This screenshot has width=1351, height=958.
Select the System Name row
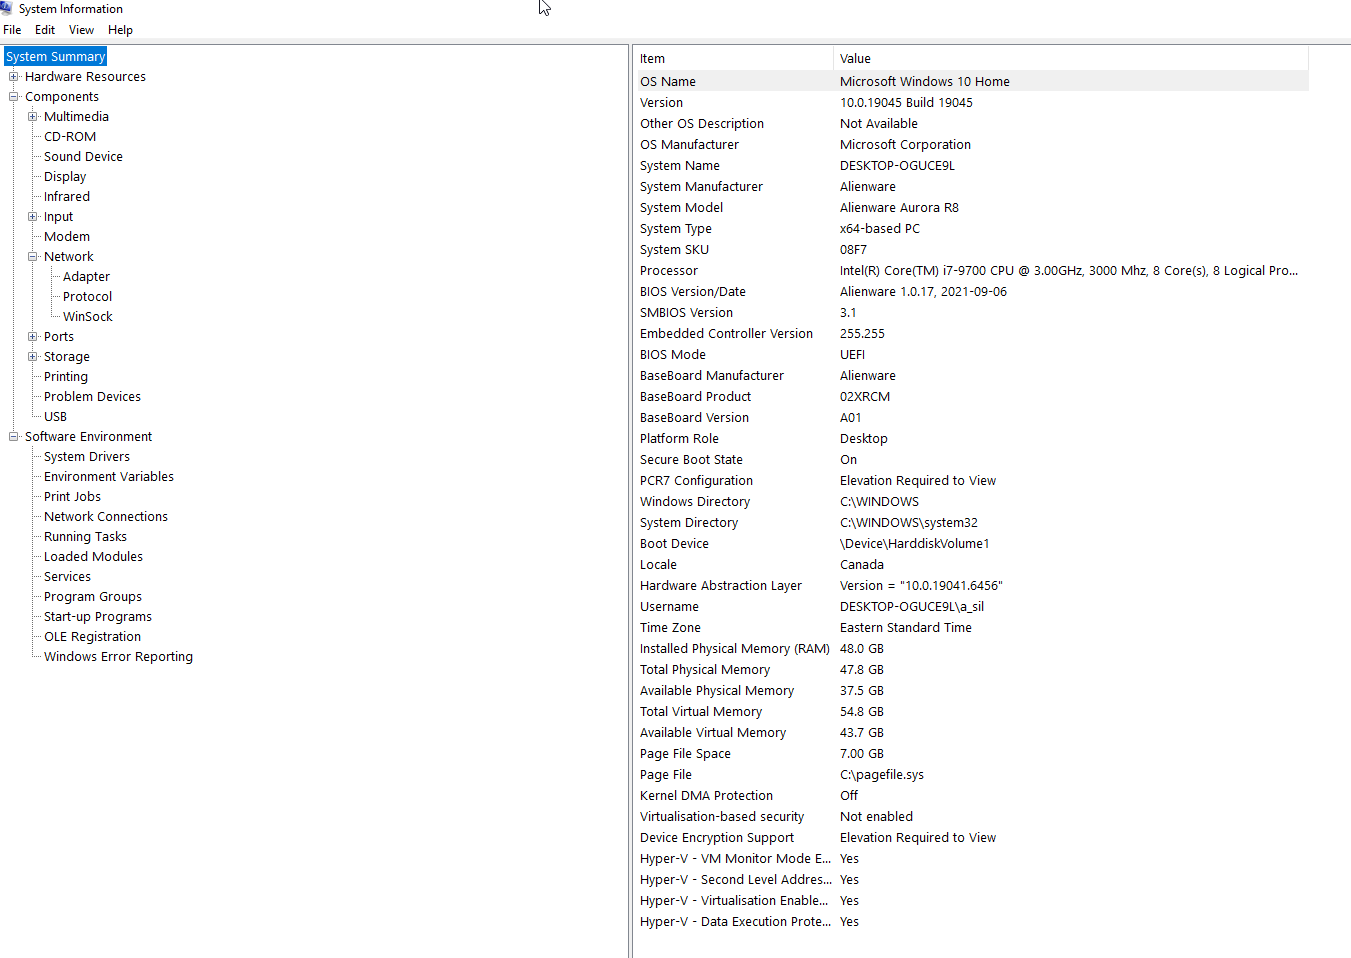[971, 166]
